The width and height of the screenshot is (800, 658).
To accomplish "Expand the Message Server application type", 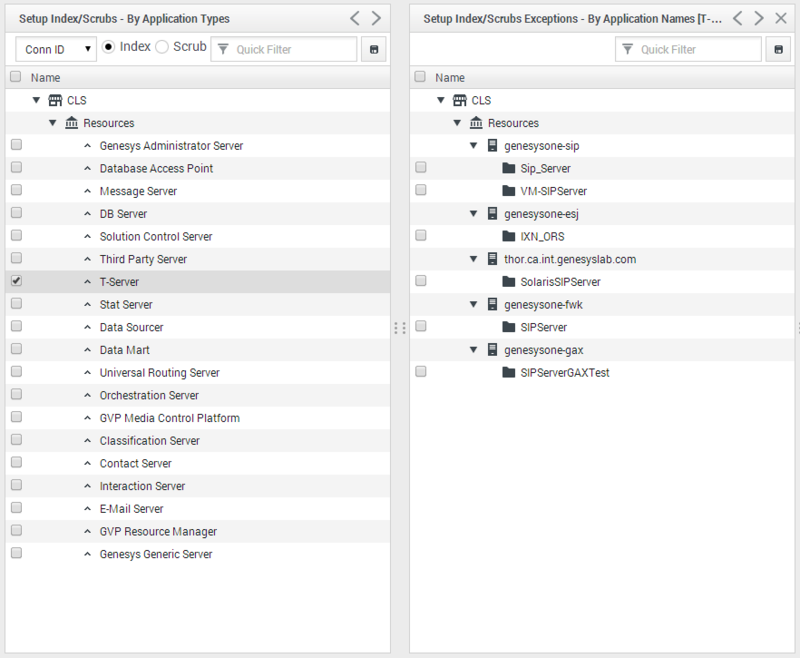I will pos(88,191).
